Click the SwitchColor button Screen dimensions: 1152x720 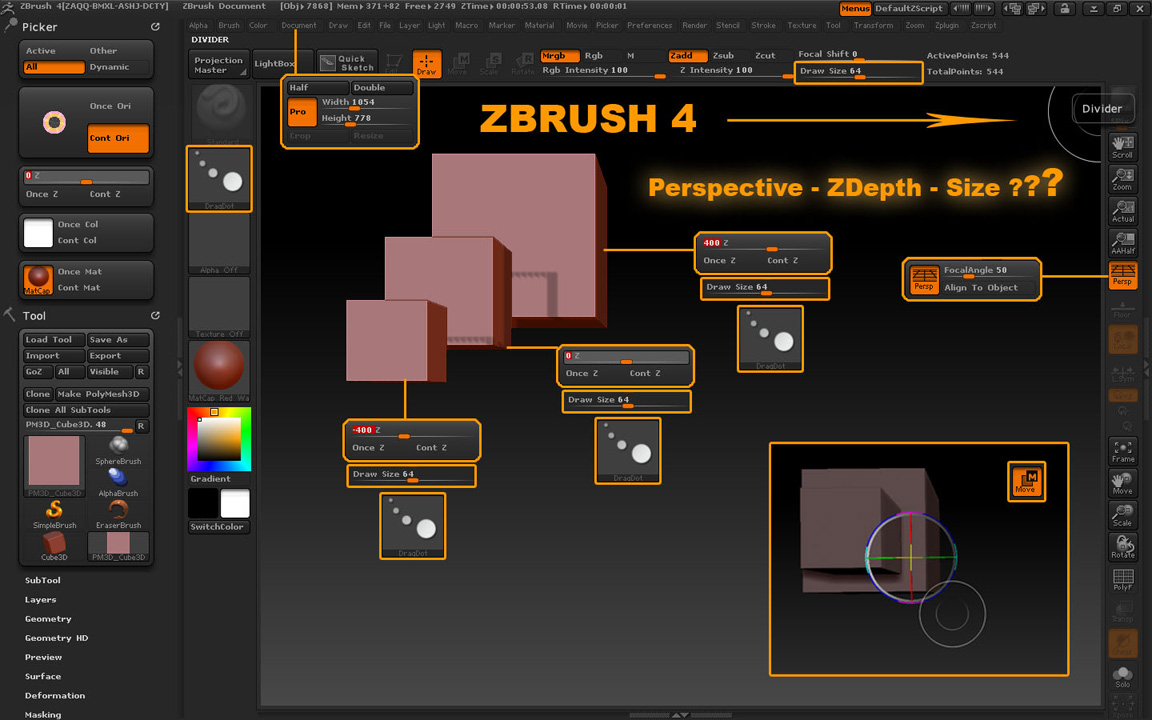click(219, 527)
